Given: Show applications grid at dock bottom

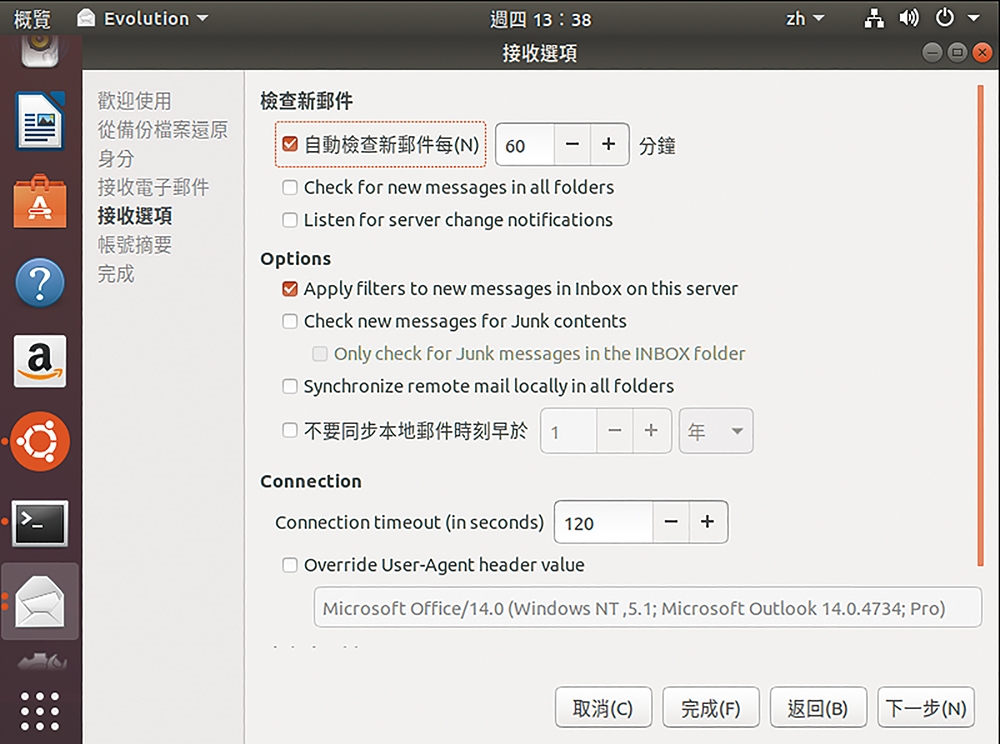Looking at the screenshot, I should tap(40, 711).
